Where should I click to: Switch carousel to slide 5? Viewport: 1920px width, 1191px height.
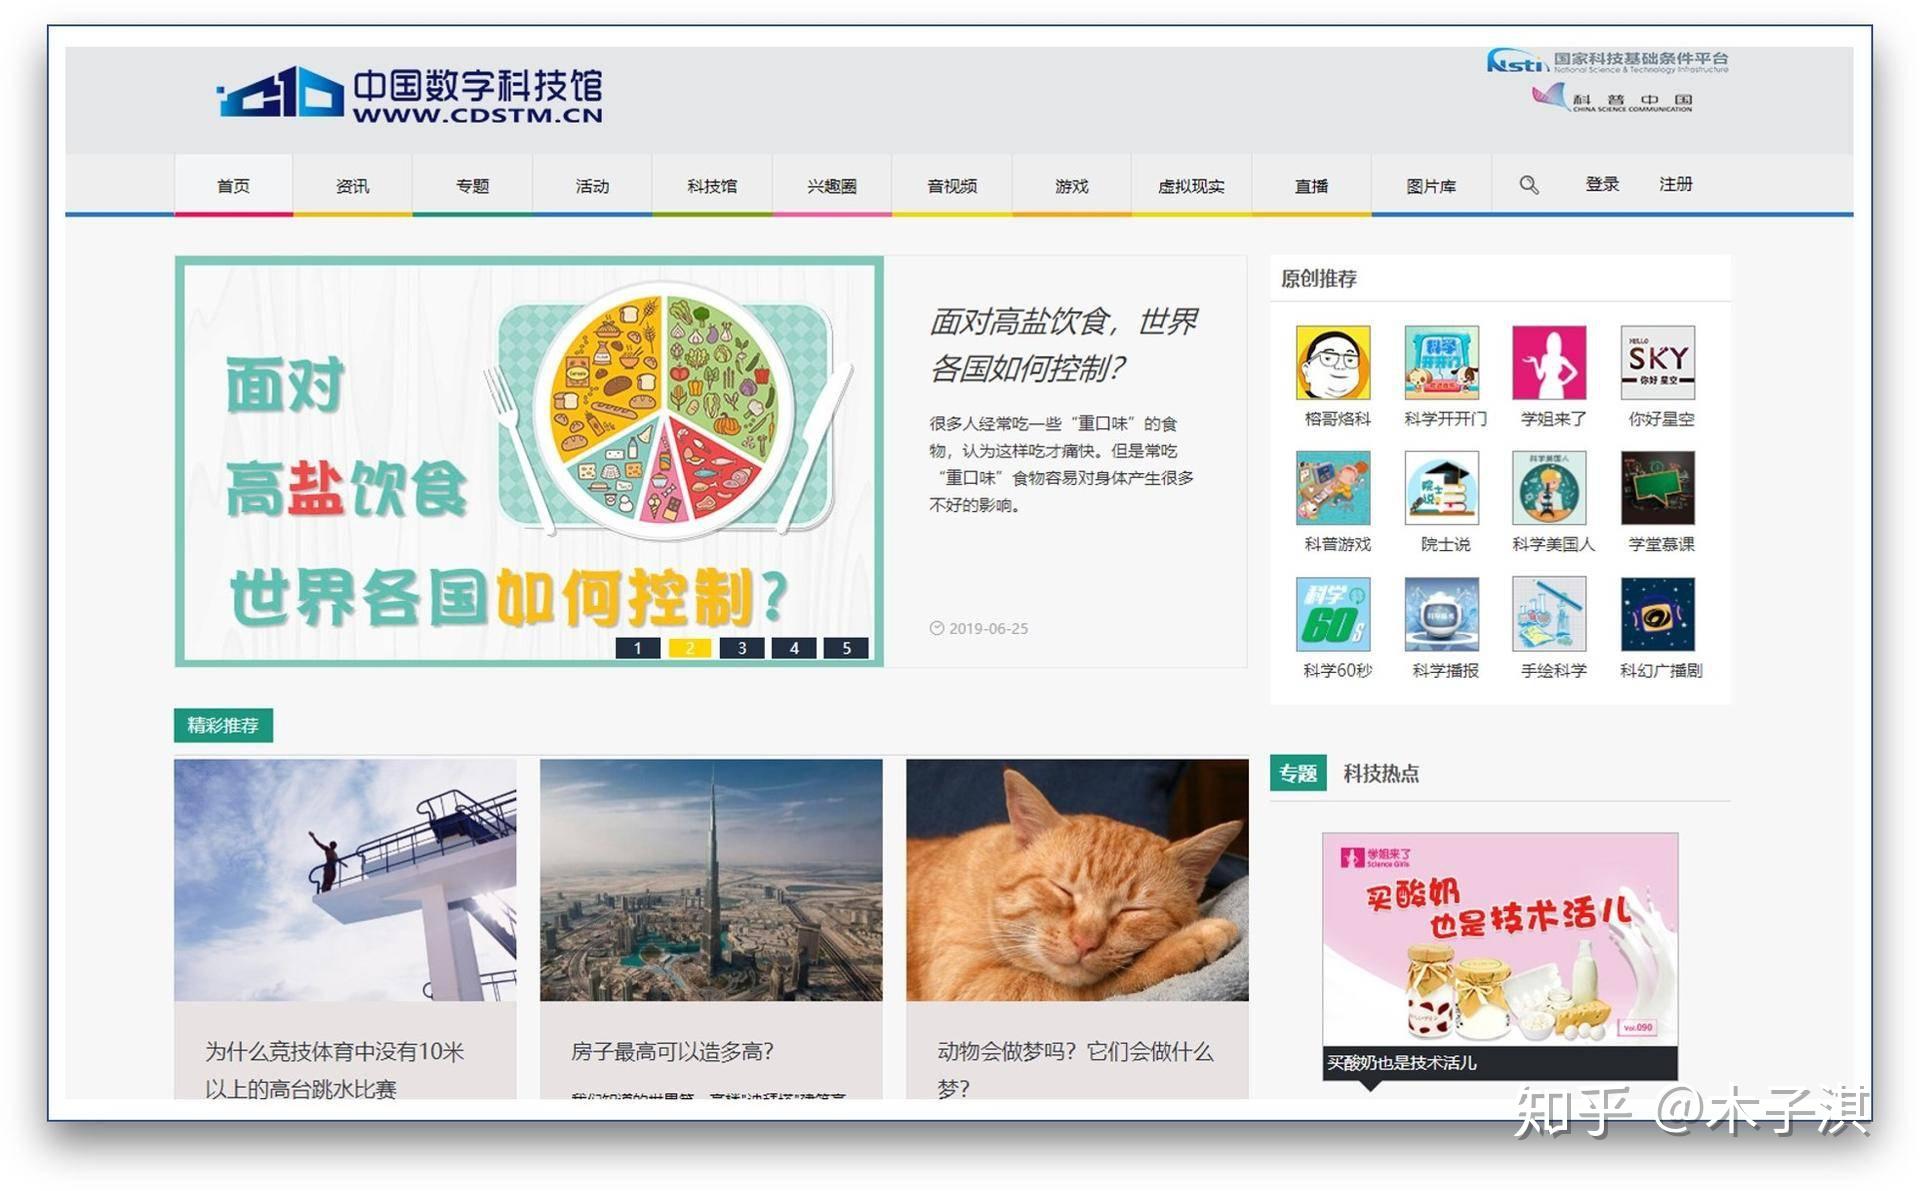[846, 648]
